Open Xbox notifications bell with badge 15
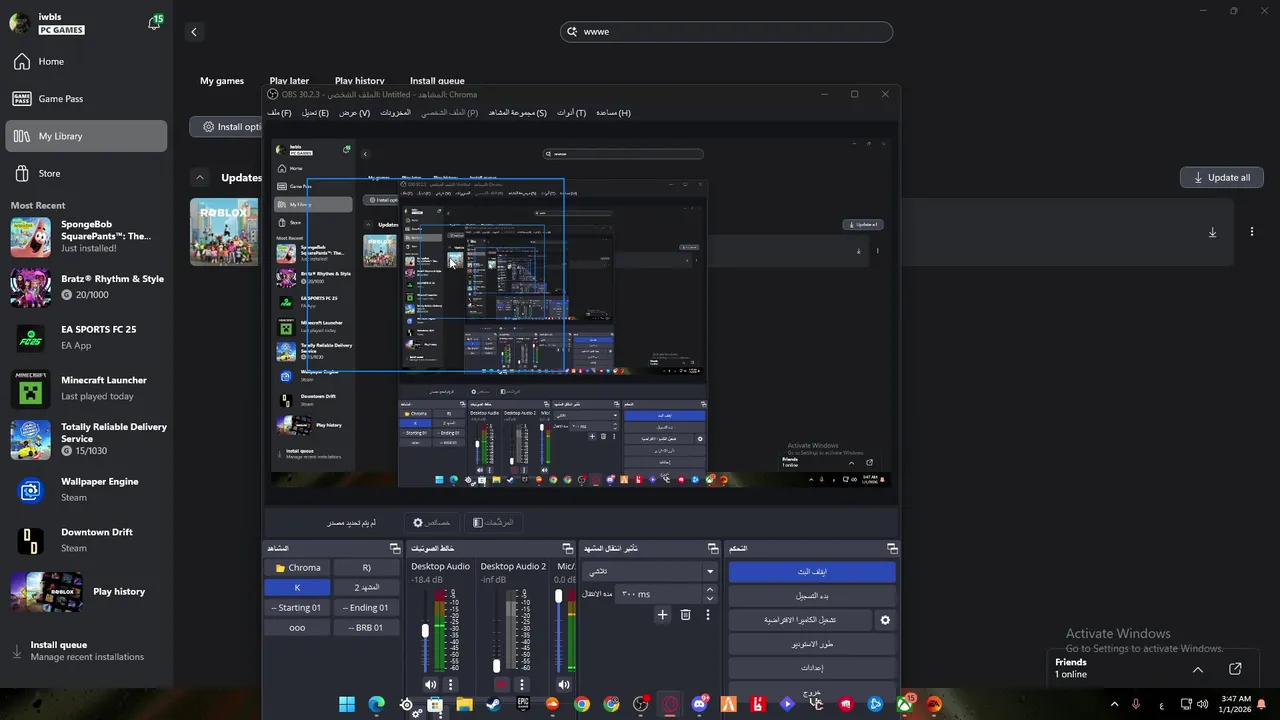Image resolution: width=1280 pixels, height=720 pixels. click(155, 22)
